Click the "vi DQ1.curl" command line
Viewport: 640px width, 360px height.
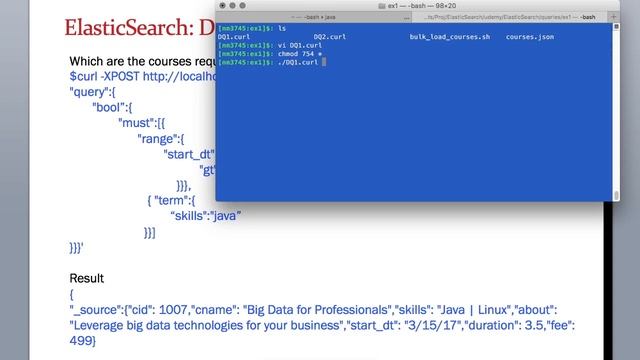click(x=270, y=45)
